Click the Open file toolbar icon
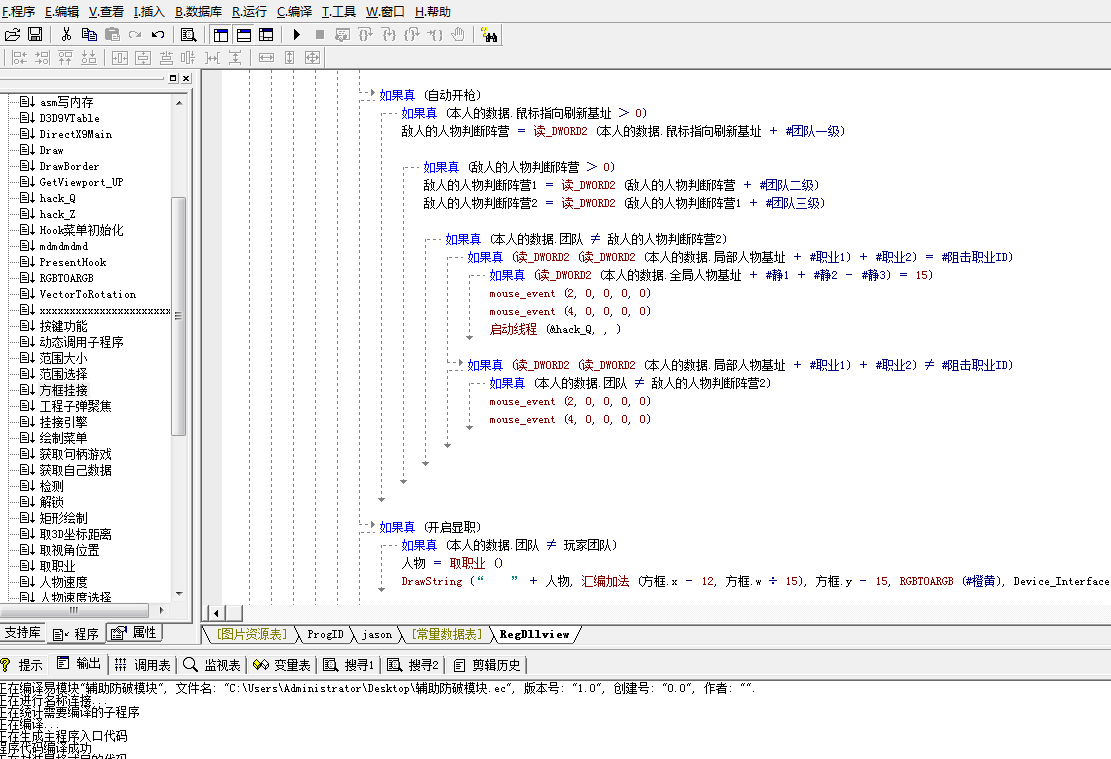The width and height of the screenshot is (1111, 759). (x=12, y=34)
